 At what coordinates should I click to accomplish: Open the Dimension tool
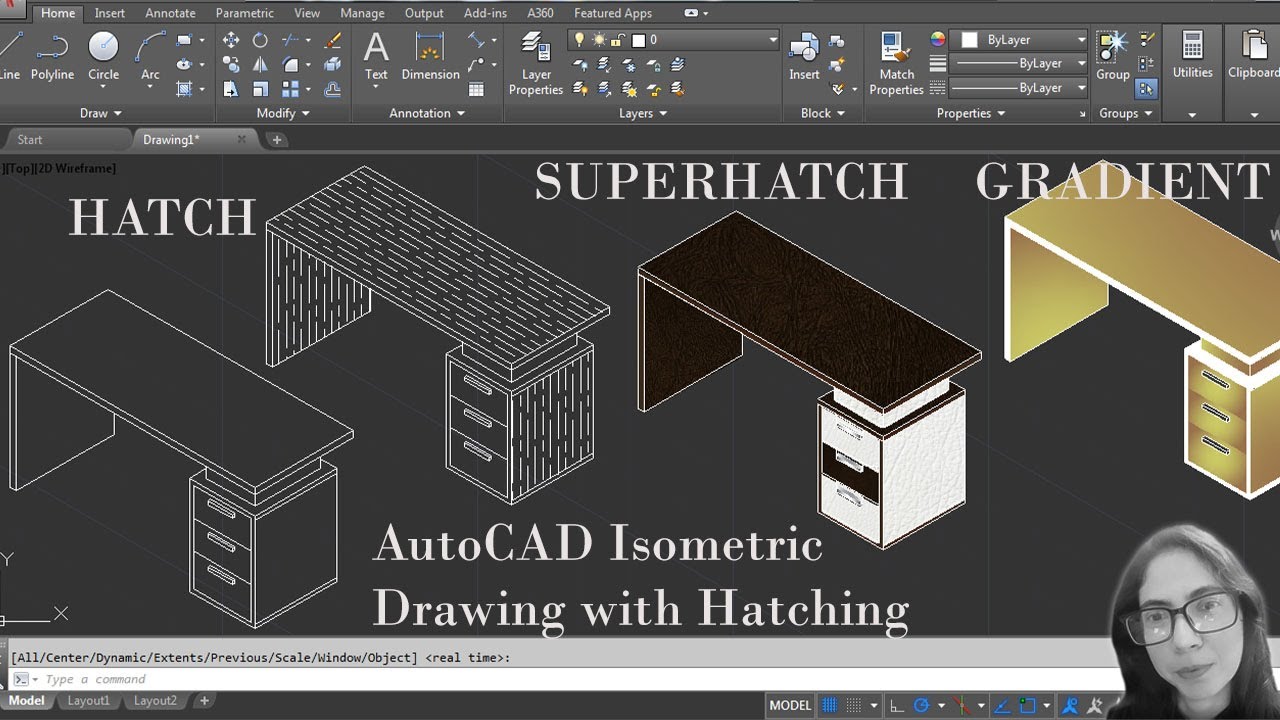coord(430,57)
